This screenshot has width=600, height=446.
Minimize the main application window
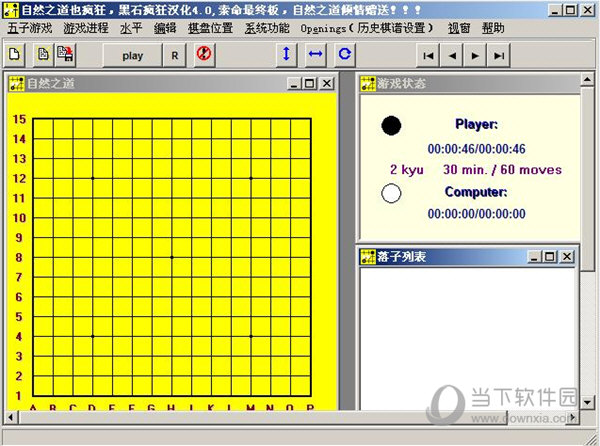tap(554, 10)
